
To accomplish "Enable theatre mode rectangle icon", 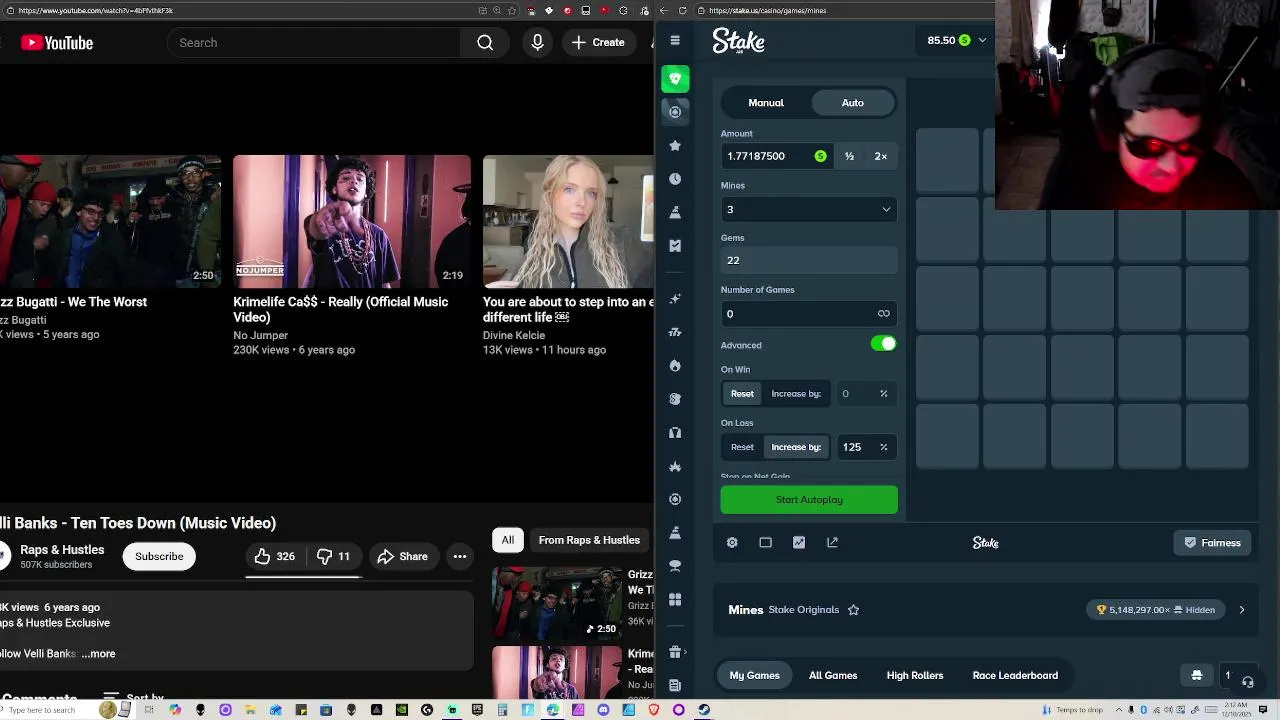I will coord(765,542).
